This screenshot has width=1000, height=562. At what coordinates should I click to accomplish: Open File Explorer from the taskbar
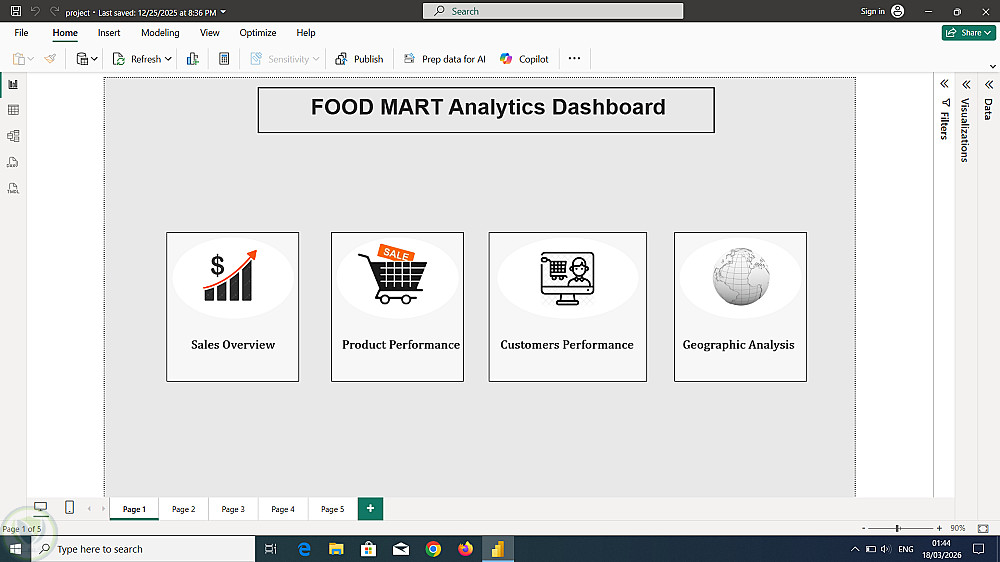click(336, 549)
